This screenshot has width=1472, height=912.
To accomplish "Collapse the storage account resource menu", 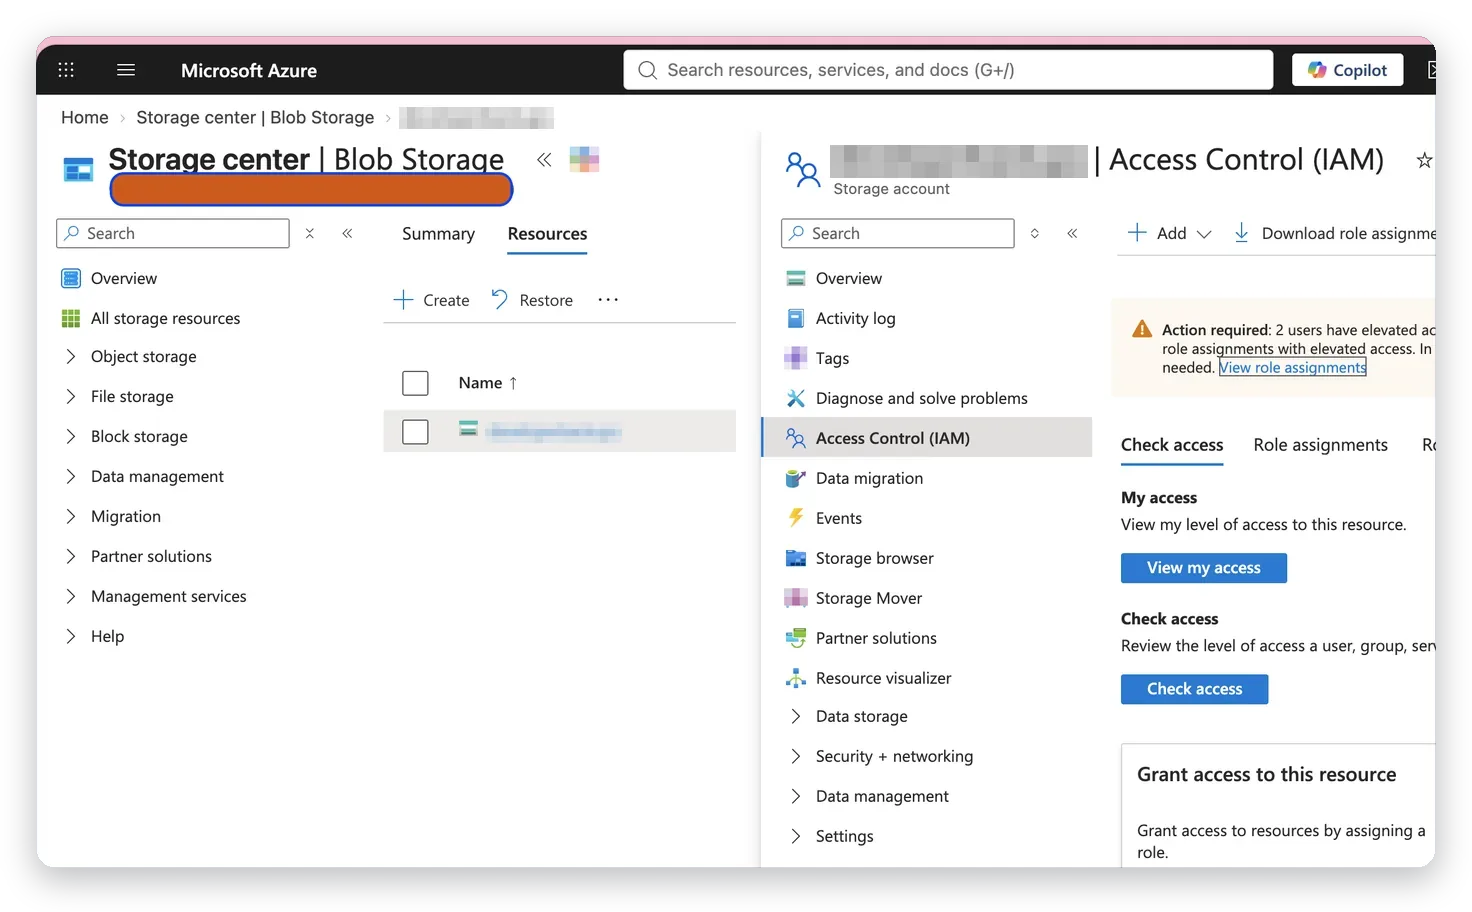I will 1072,233.
